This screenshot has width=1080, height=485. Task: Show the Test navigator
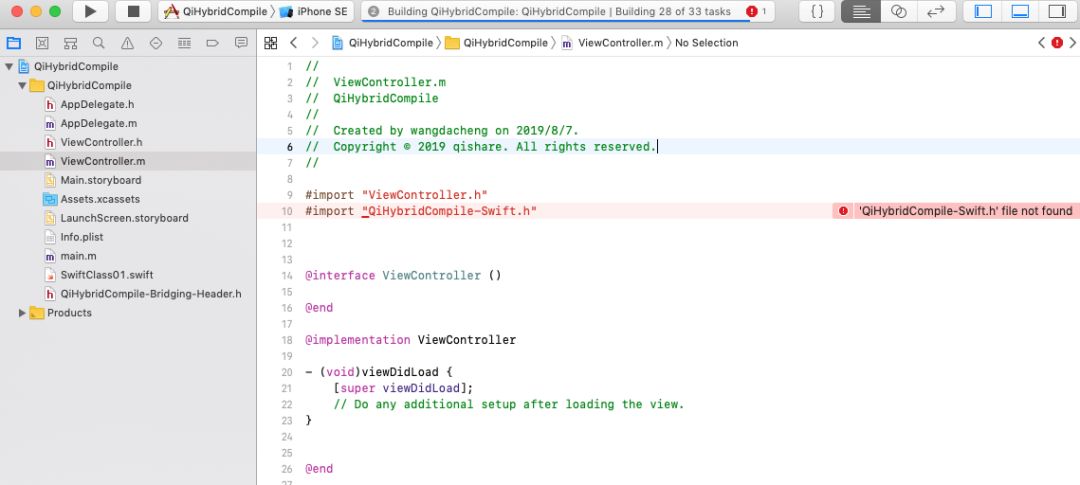(x=156, y=43)
